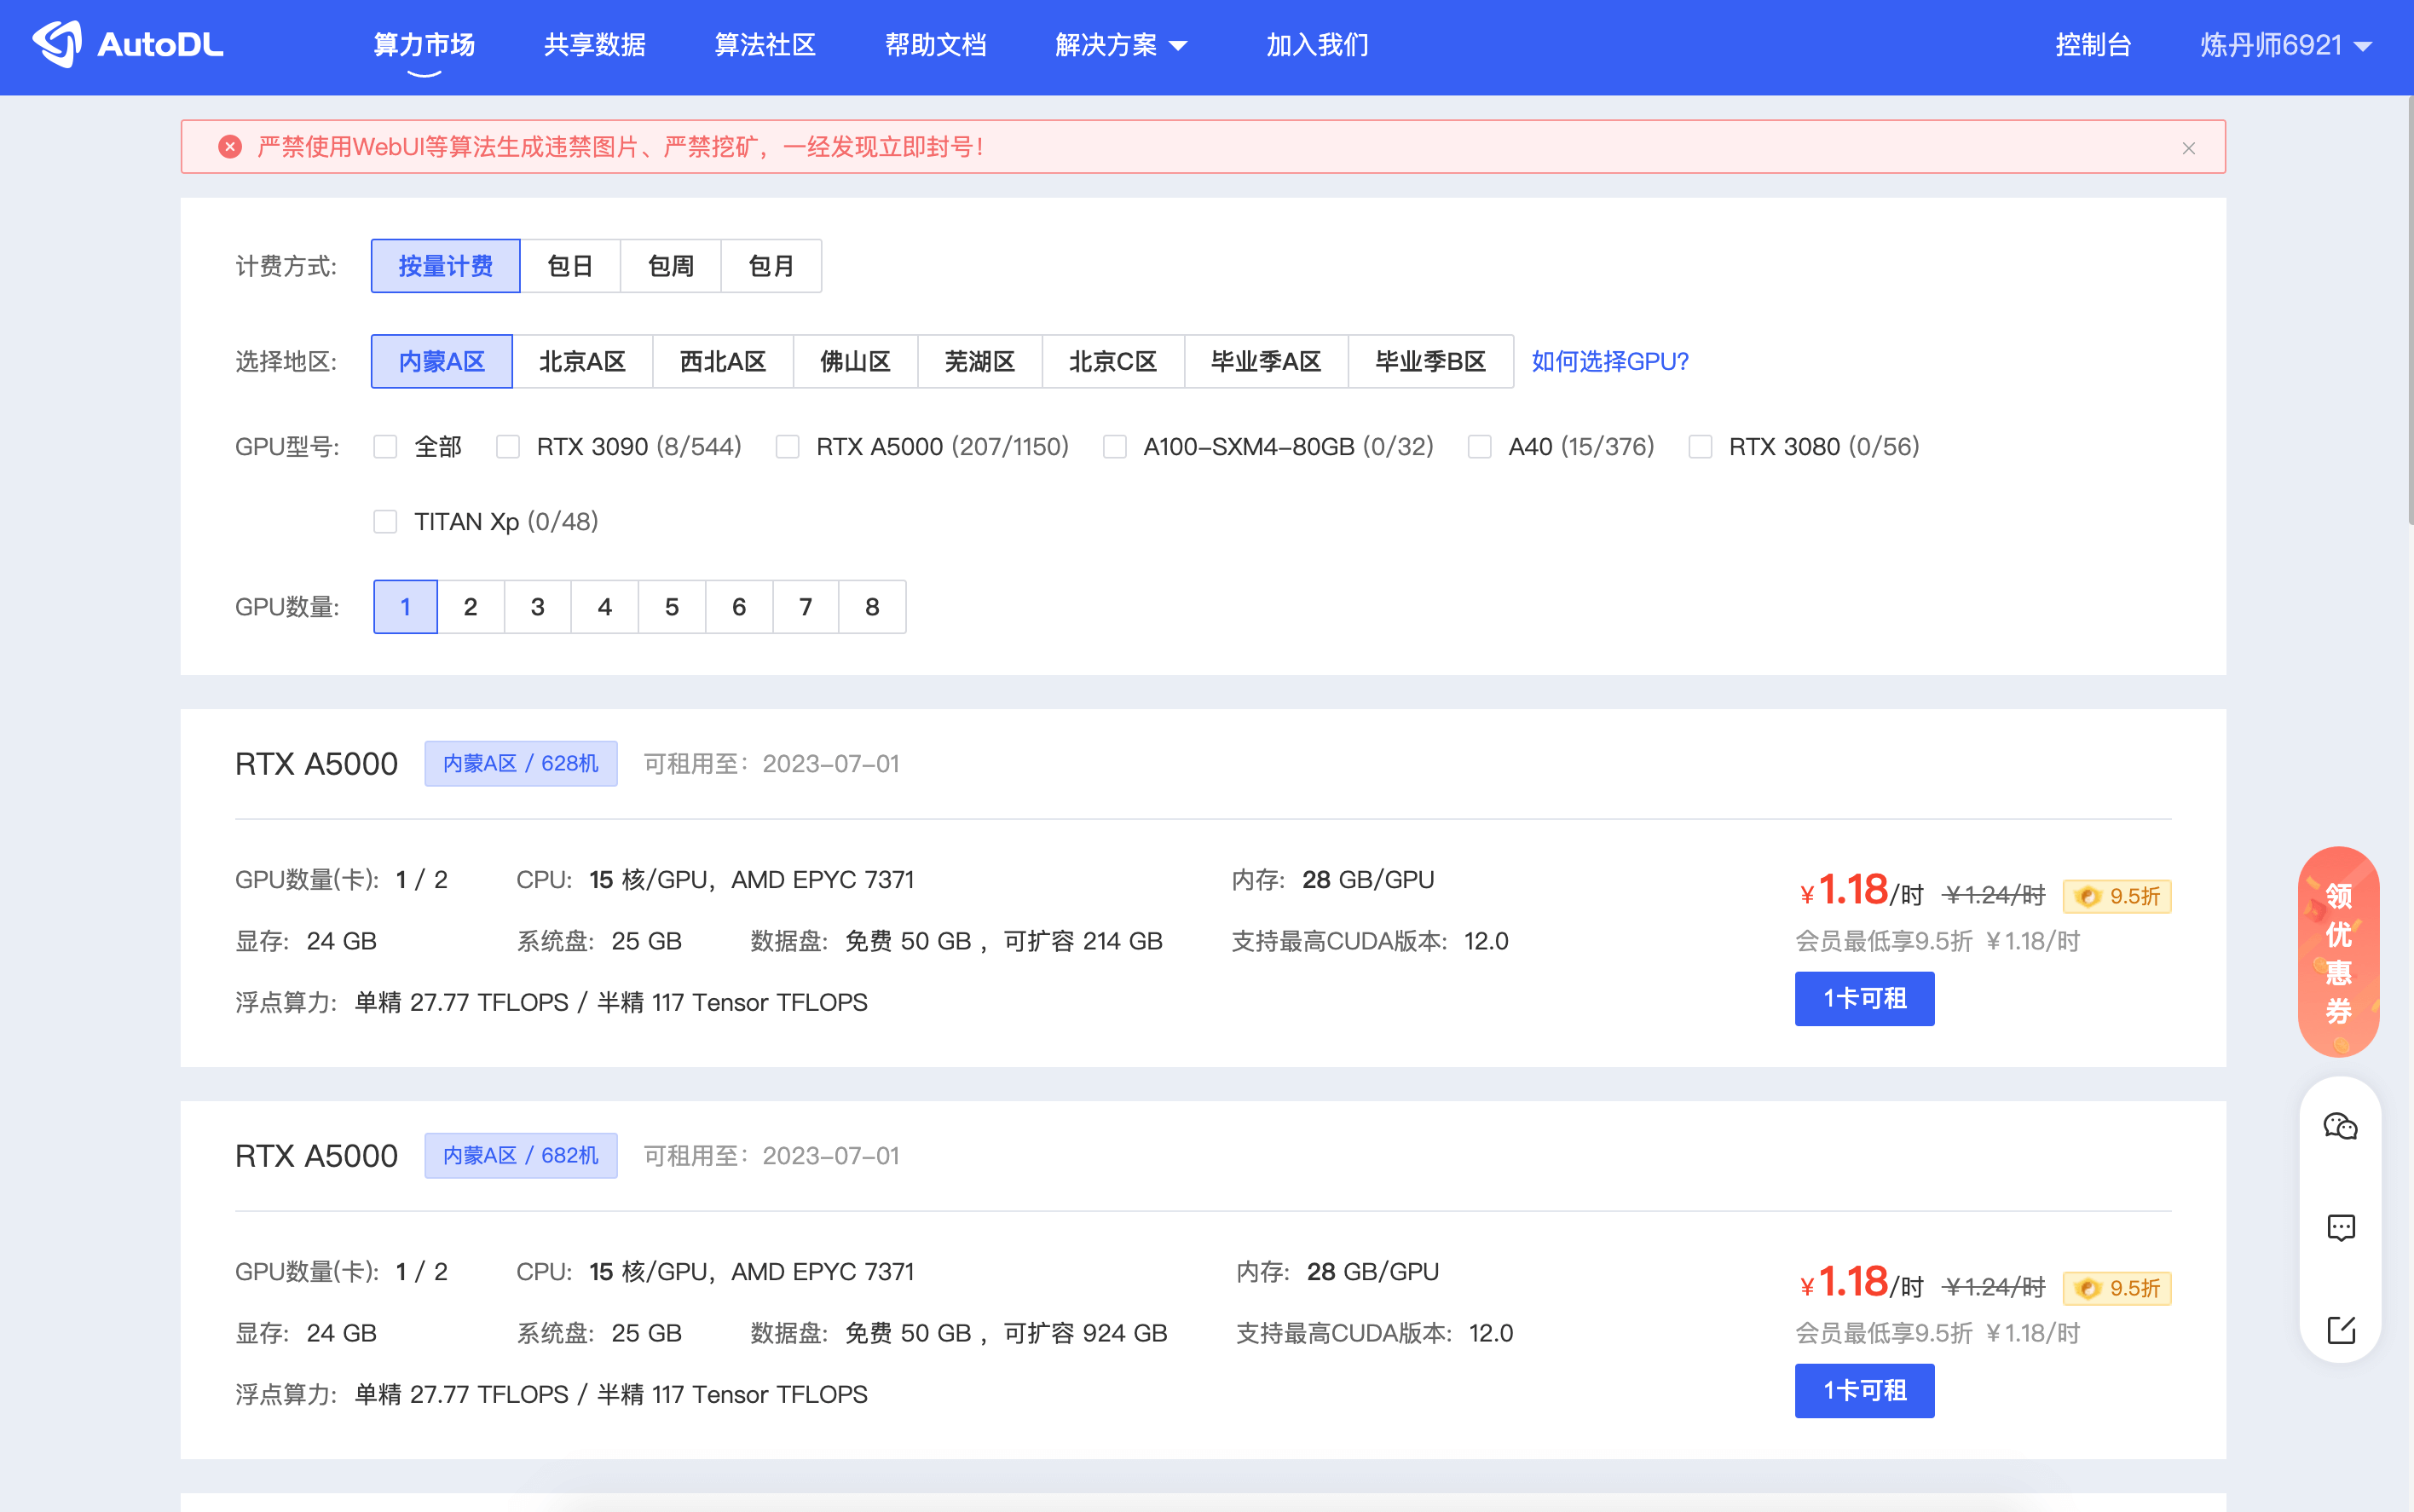The width and height of the screenshot is (2414, 1512).
Task: Check the RTX 3090 GPU checkbox
Action: coord(508,446)
